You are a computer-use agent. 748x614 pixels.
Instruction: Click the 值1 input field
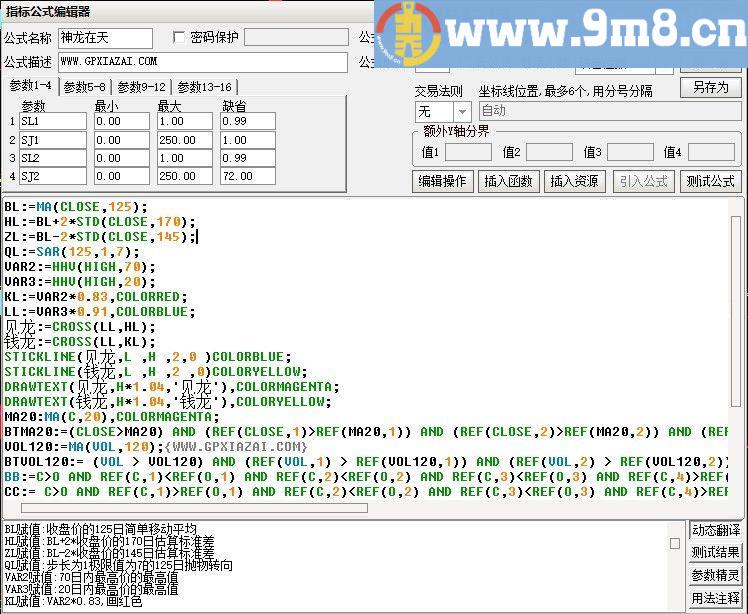(x=468, y=153)
